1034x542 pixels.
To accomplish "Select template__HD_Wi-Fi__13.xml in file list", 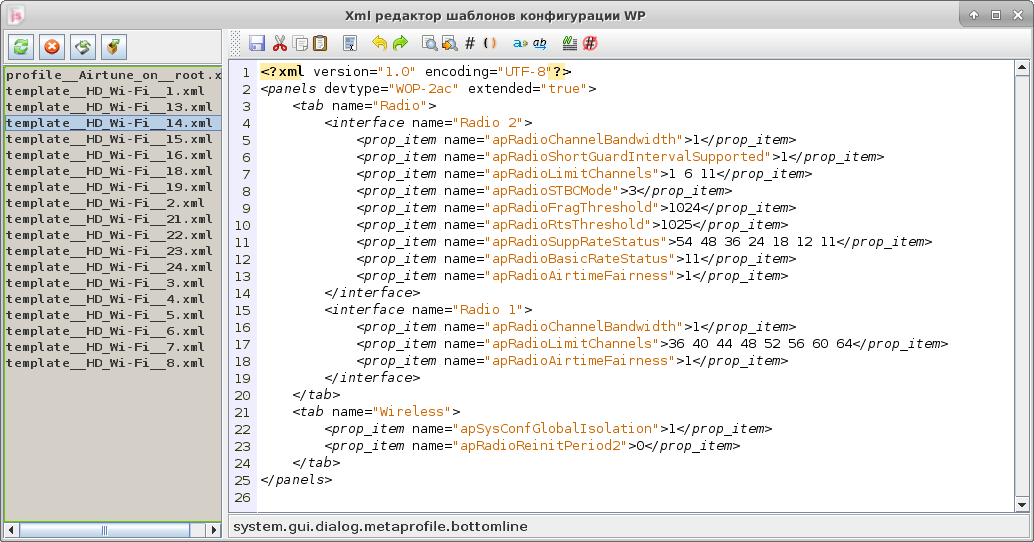I will click(109, 107).
